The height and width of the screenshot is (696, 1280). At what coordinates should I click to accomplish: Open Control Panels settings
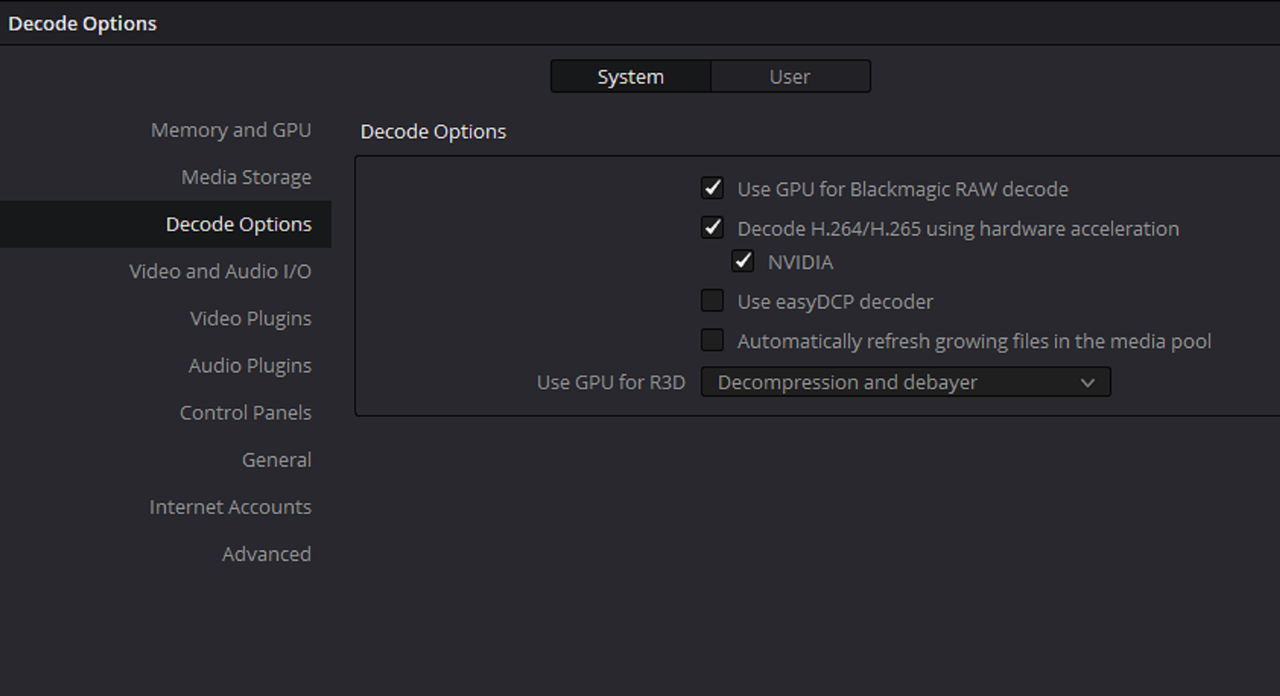coord(246,412)
